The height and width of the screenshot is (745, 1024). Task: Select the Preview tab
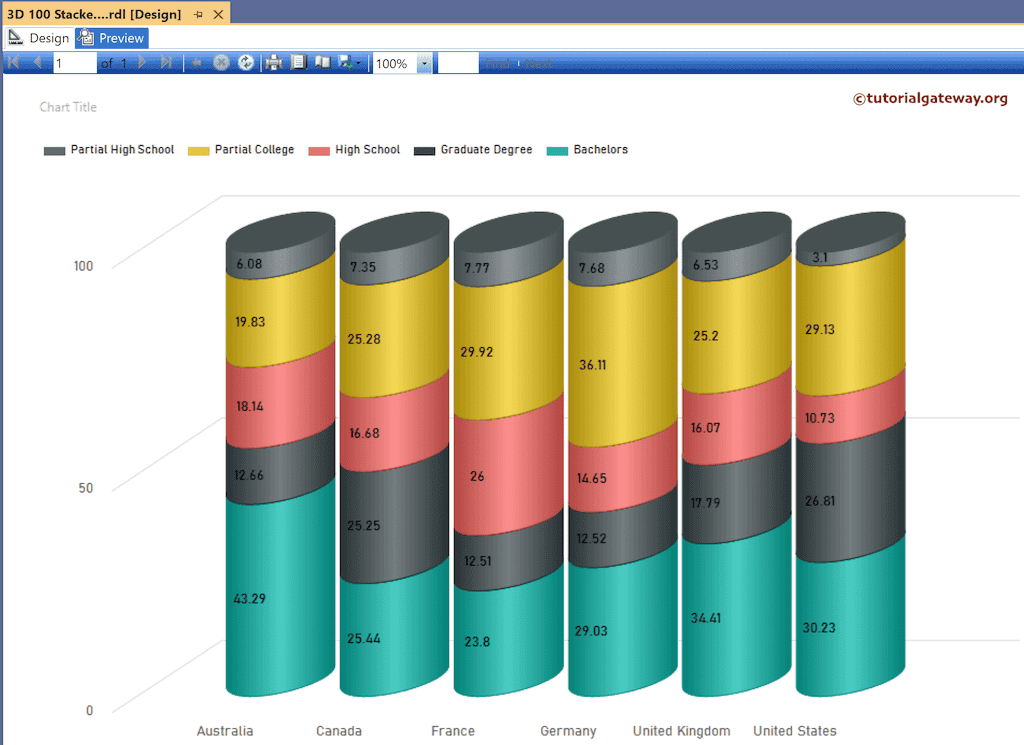click(111, 37)
